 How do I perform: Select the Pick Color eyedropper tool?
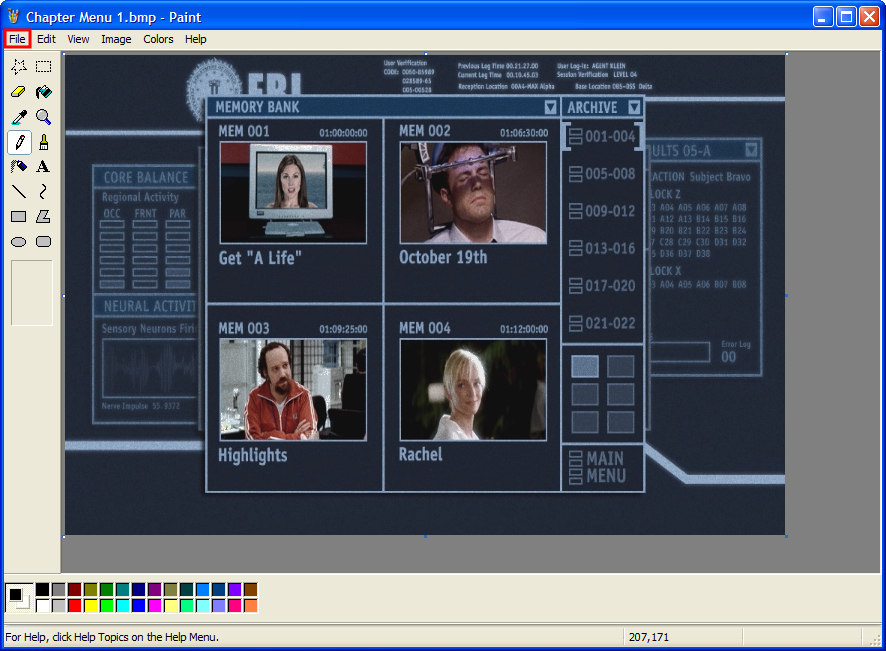(x=19, y=117)
